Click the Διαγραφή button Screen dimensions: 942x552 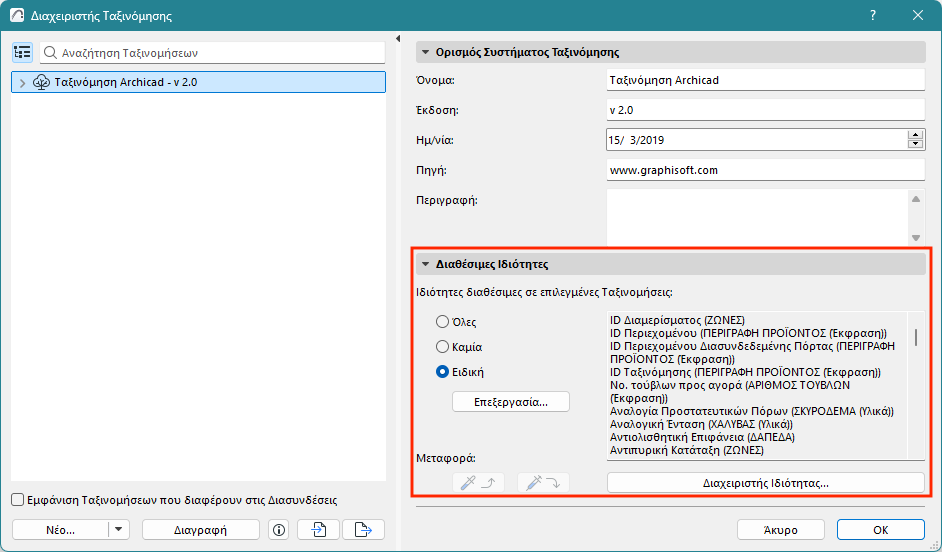[201, 530]
